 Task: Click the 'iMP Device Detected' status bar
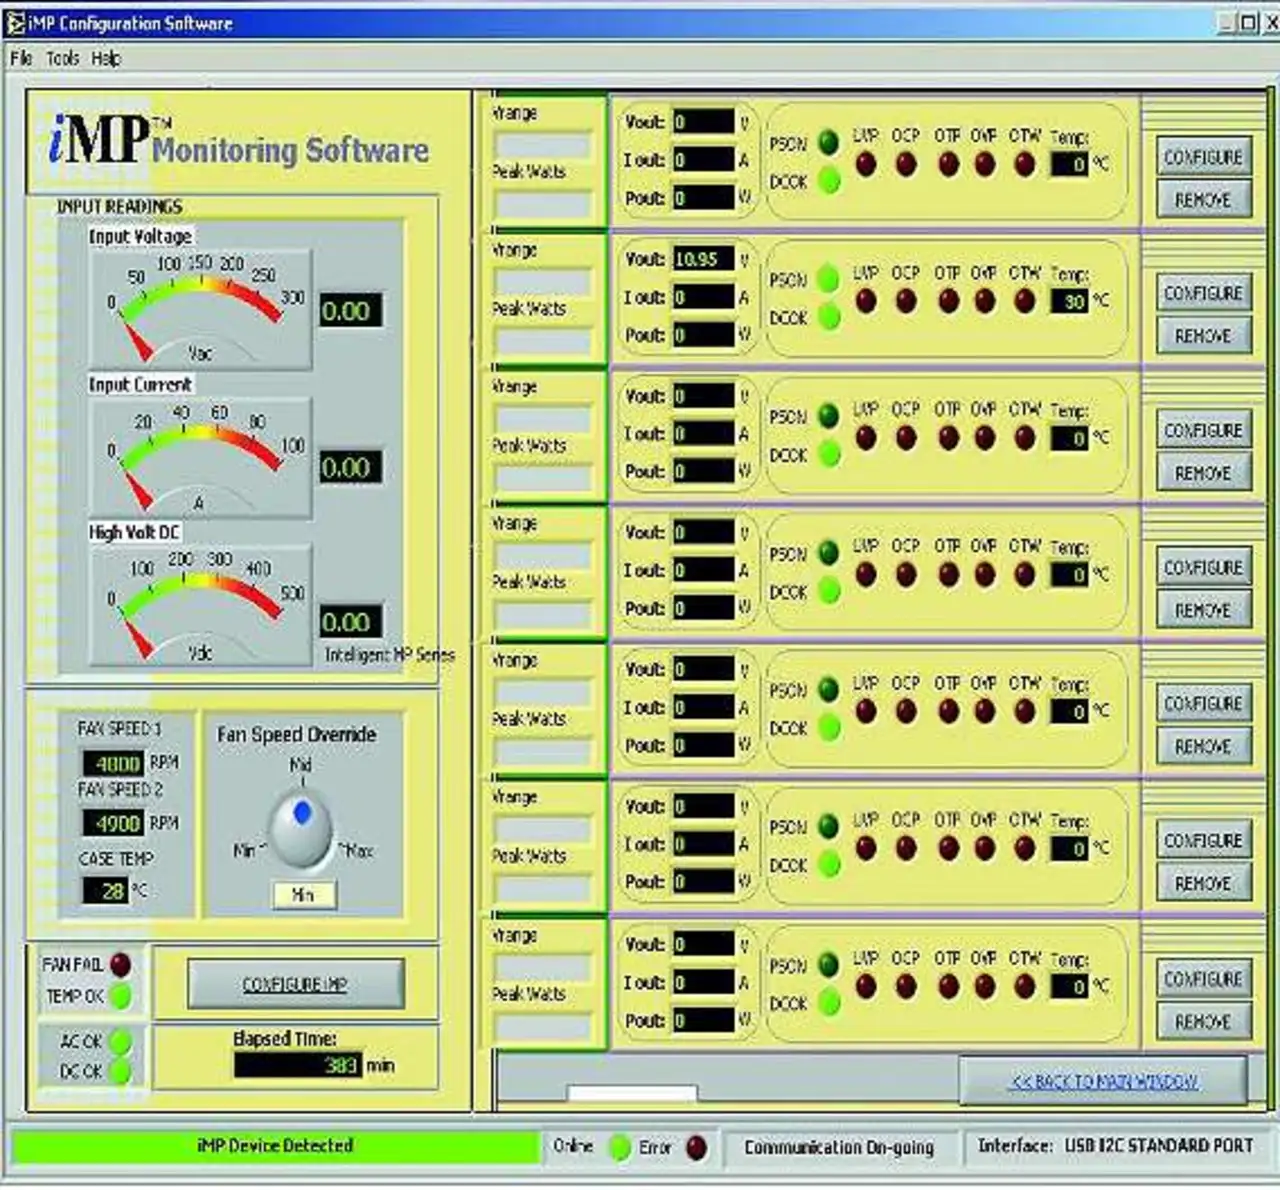click(275, 1146)
